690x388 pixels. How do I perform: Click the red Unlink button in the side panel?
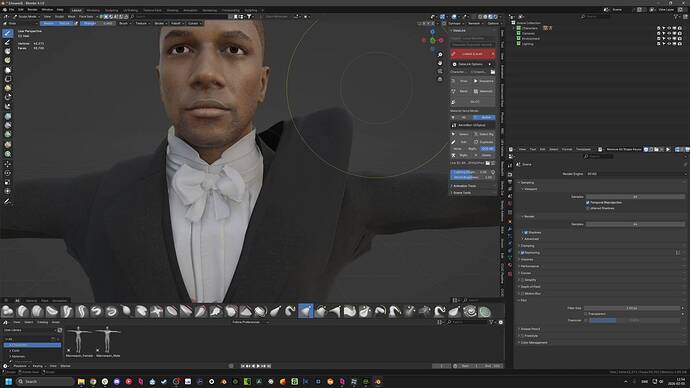click(473, 54)
